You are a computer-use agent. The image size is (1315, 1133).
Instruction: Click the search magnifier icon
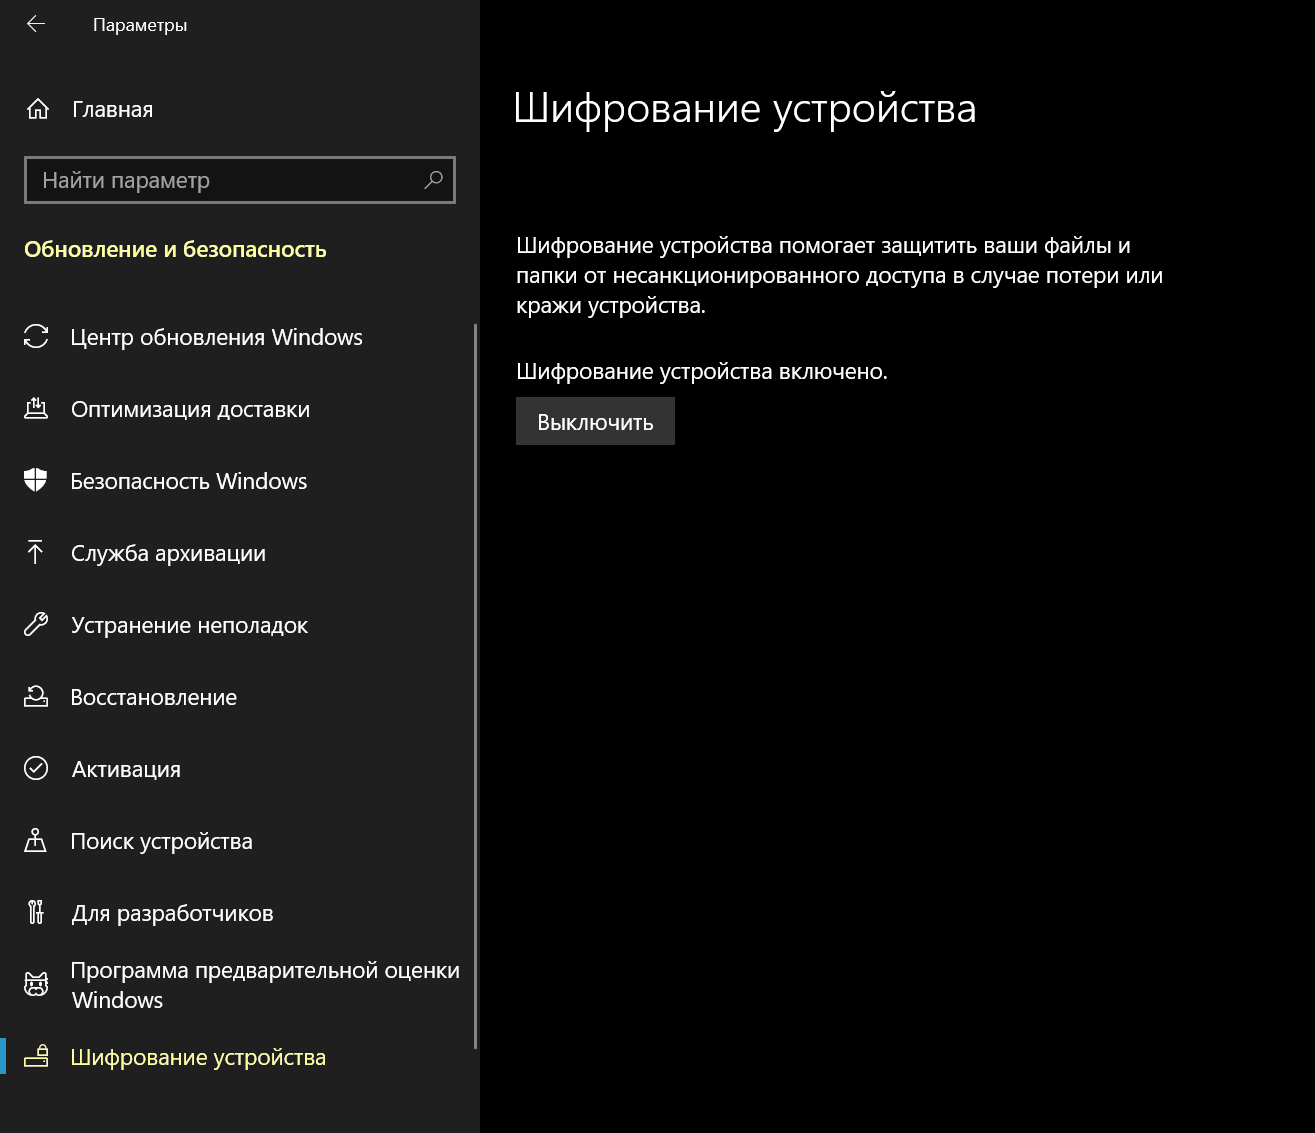433,180
